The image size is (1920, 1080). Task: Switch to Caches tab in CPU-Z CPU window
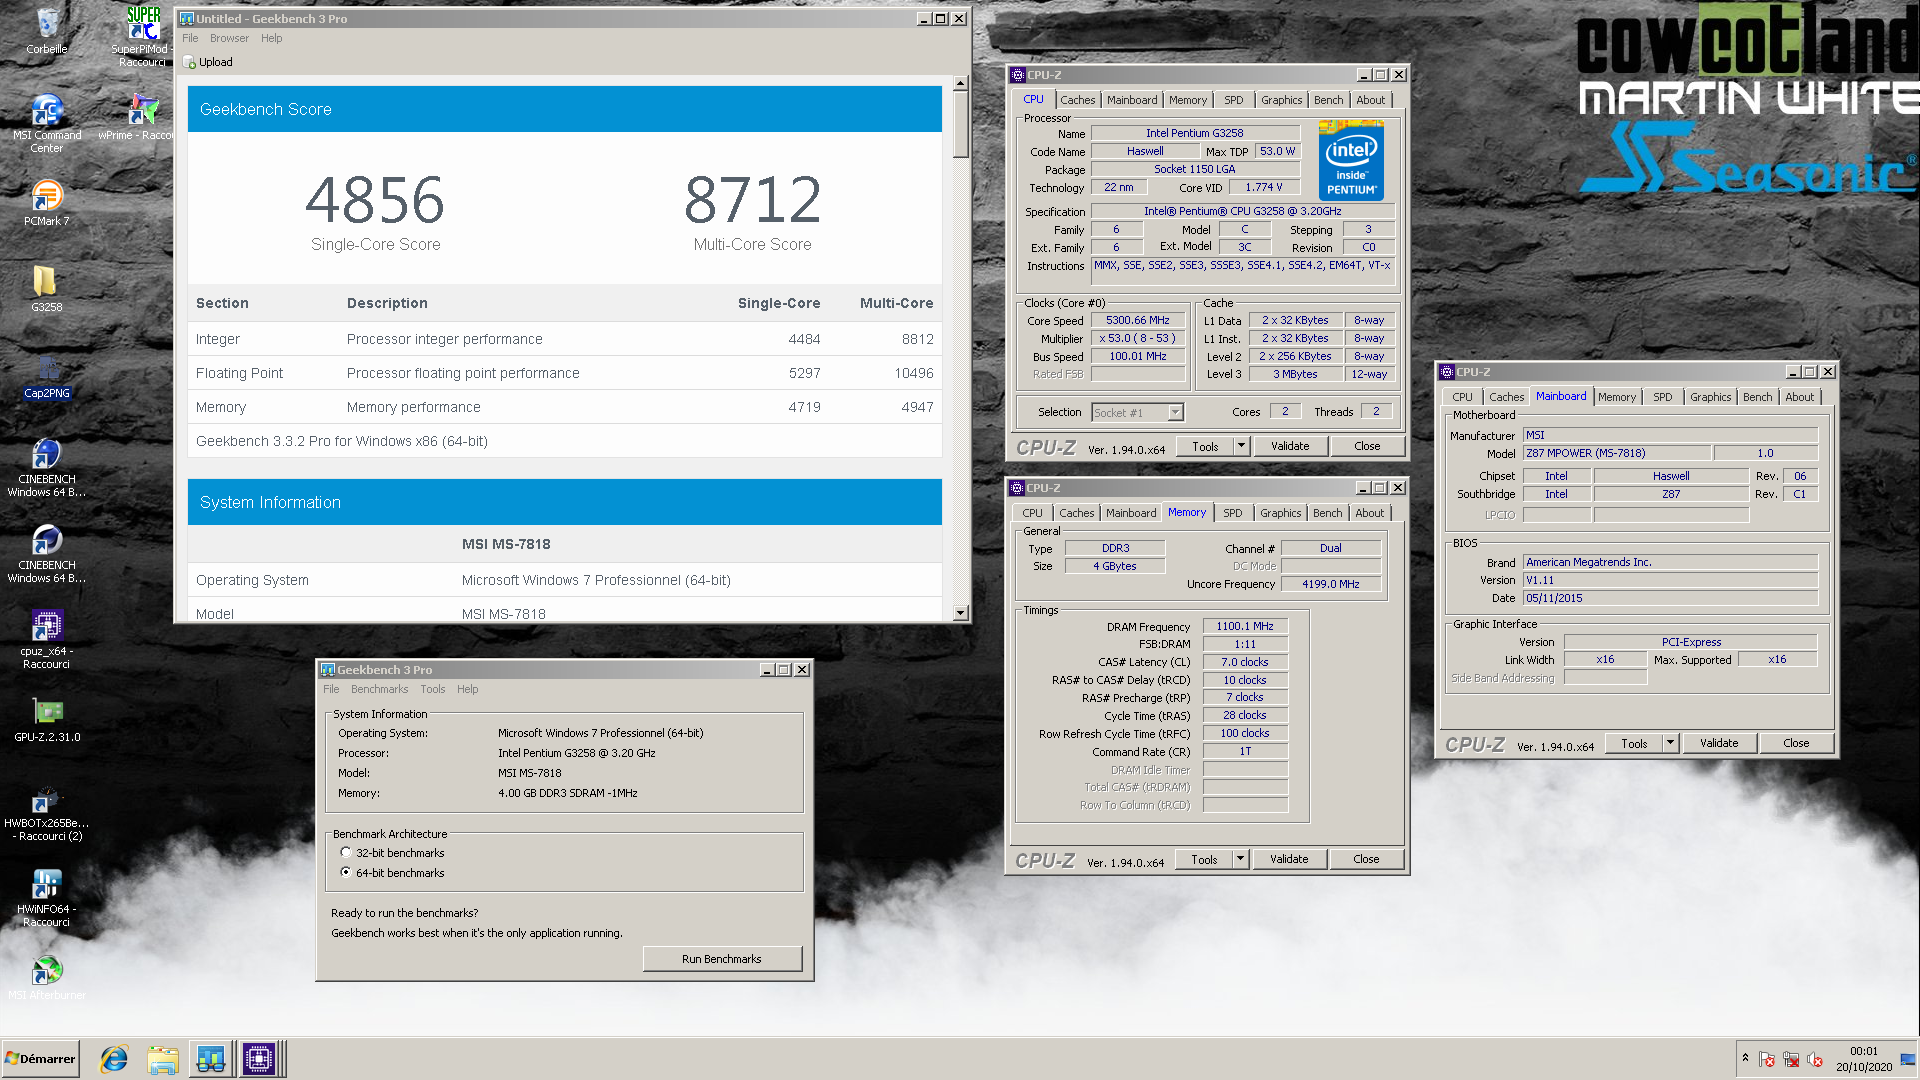(1077, 100)
